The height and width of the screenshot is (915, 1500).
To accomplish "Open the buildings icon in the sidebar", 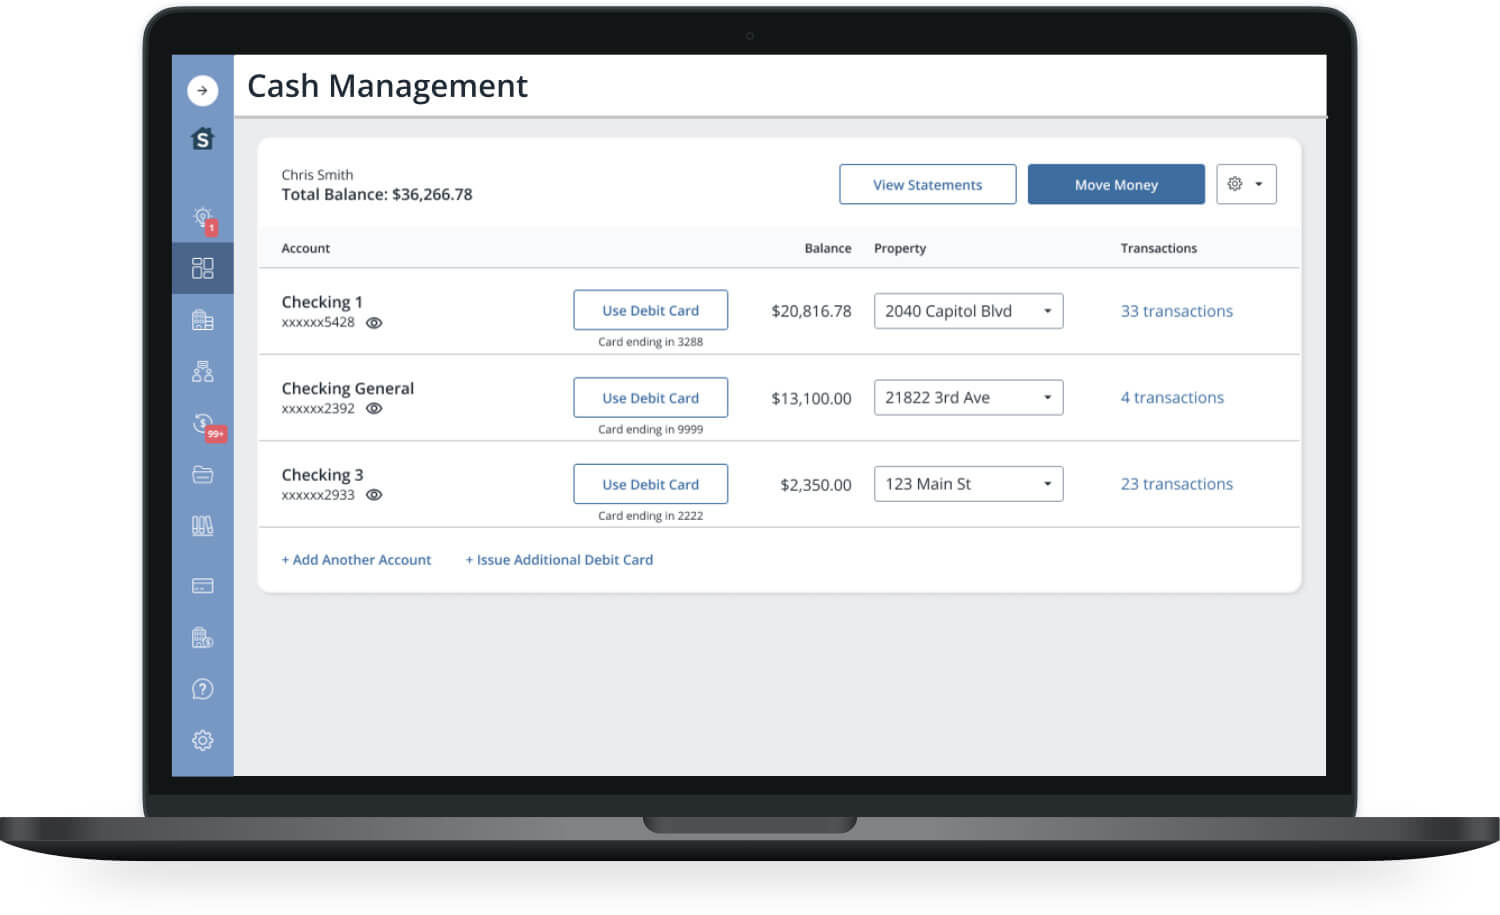I will 202,320.
